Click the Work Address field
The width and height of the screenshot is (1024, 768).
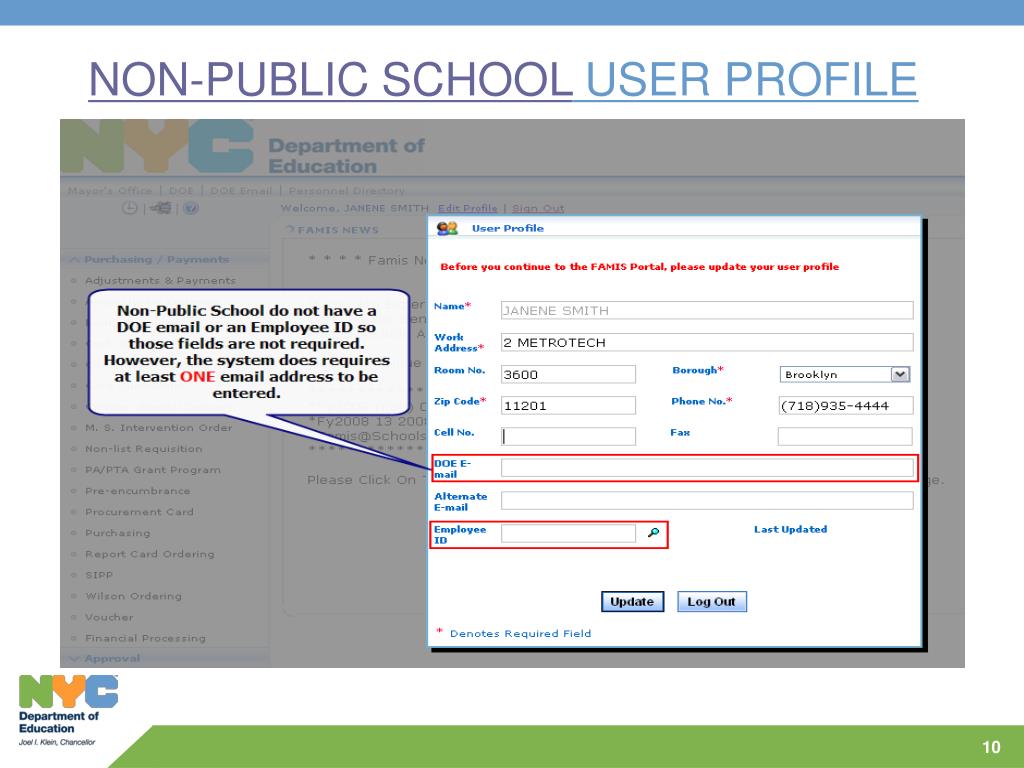coord(707,342)
